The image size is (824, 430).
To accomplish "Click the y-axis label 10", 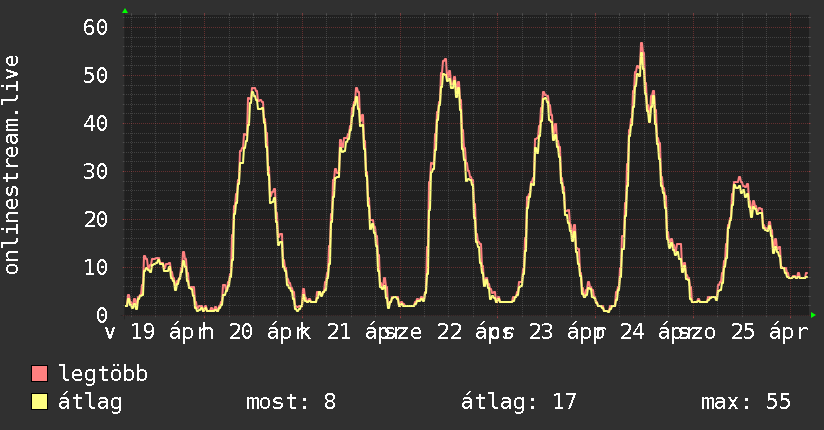I will 96,268.
